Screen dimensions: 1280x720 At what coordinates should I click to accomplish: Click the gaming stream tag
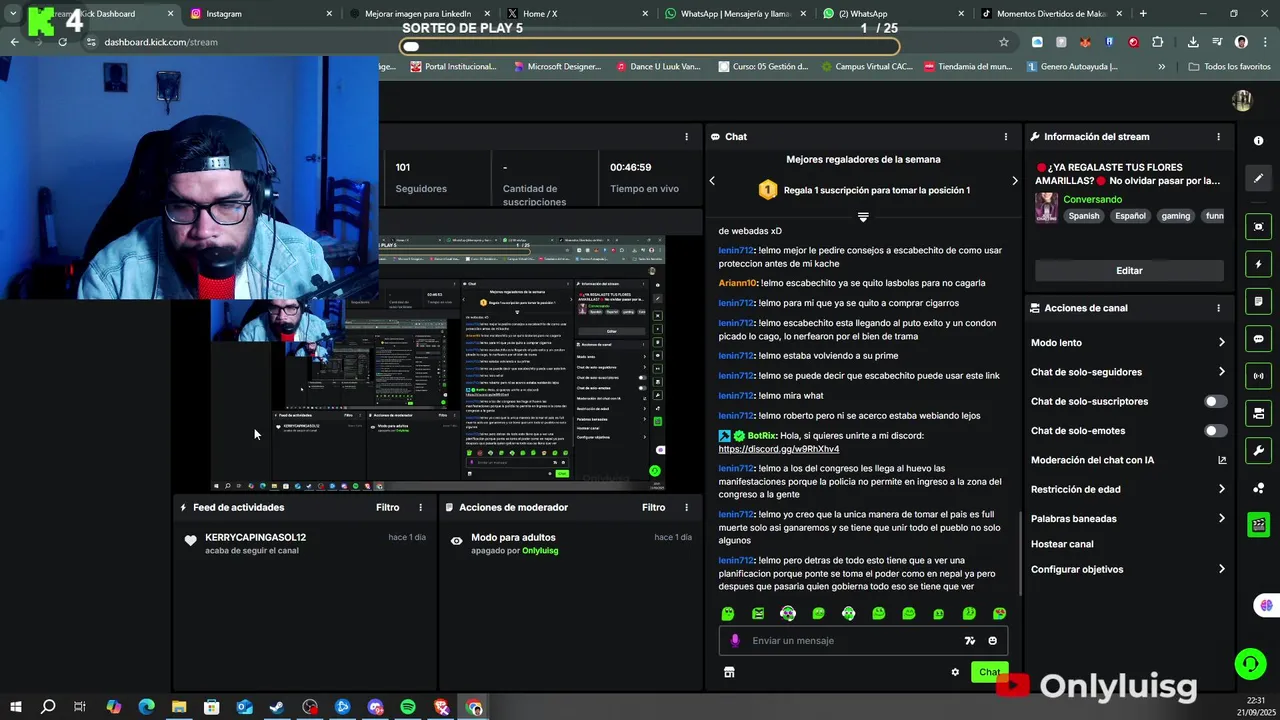[1175, 216]
